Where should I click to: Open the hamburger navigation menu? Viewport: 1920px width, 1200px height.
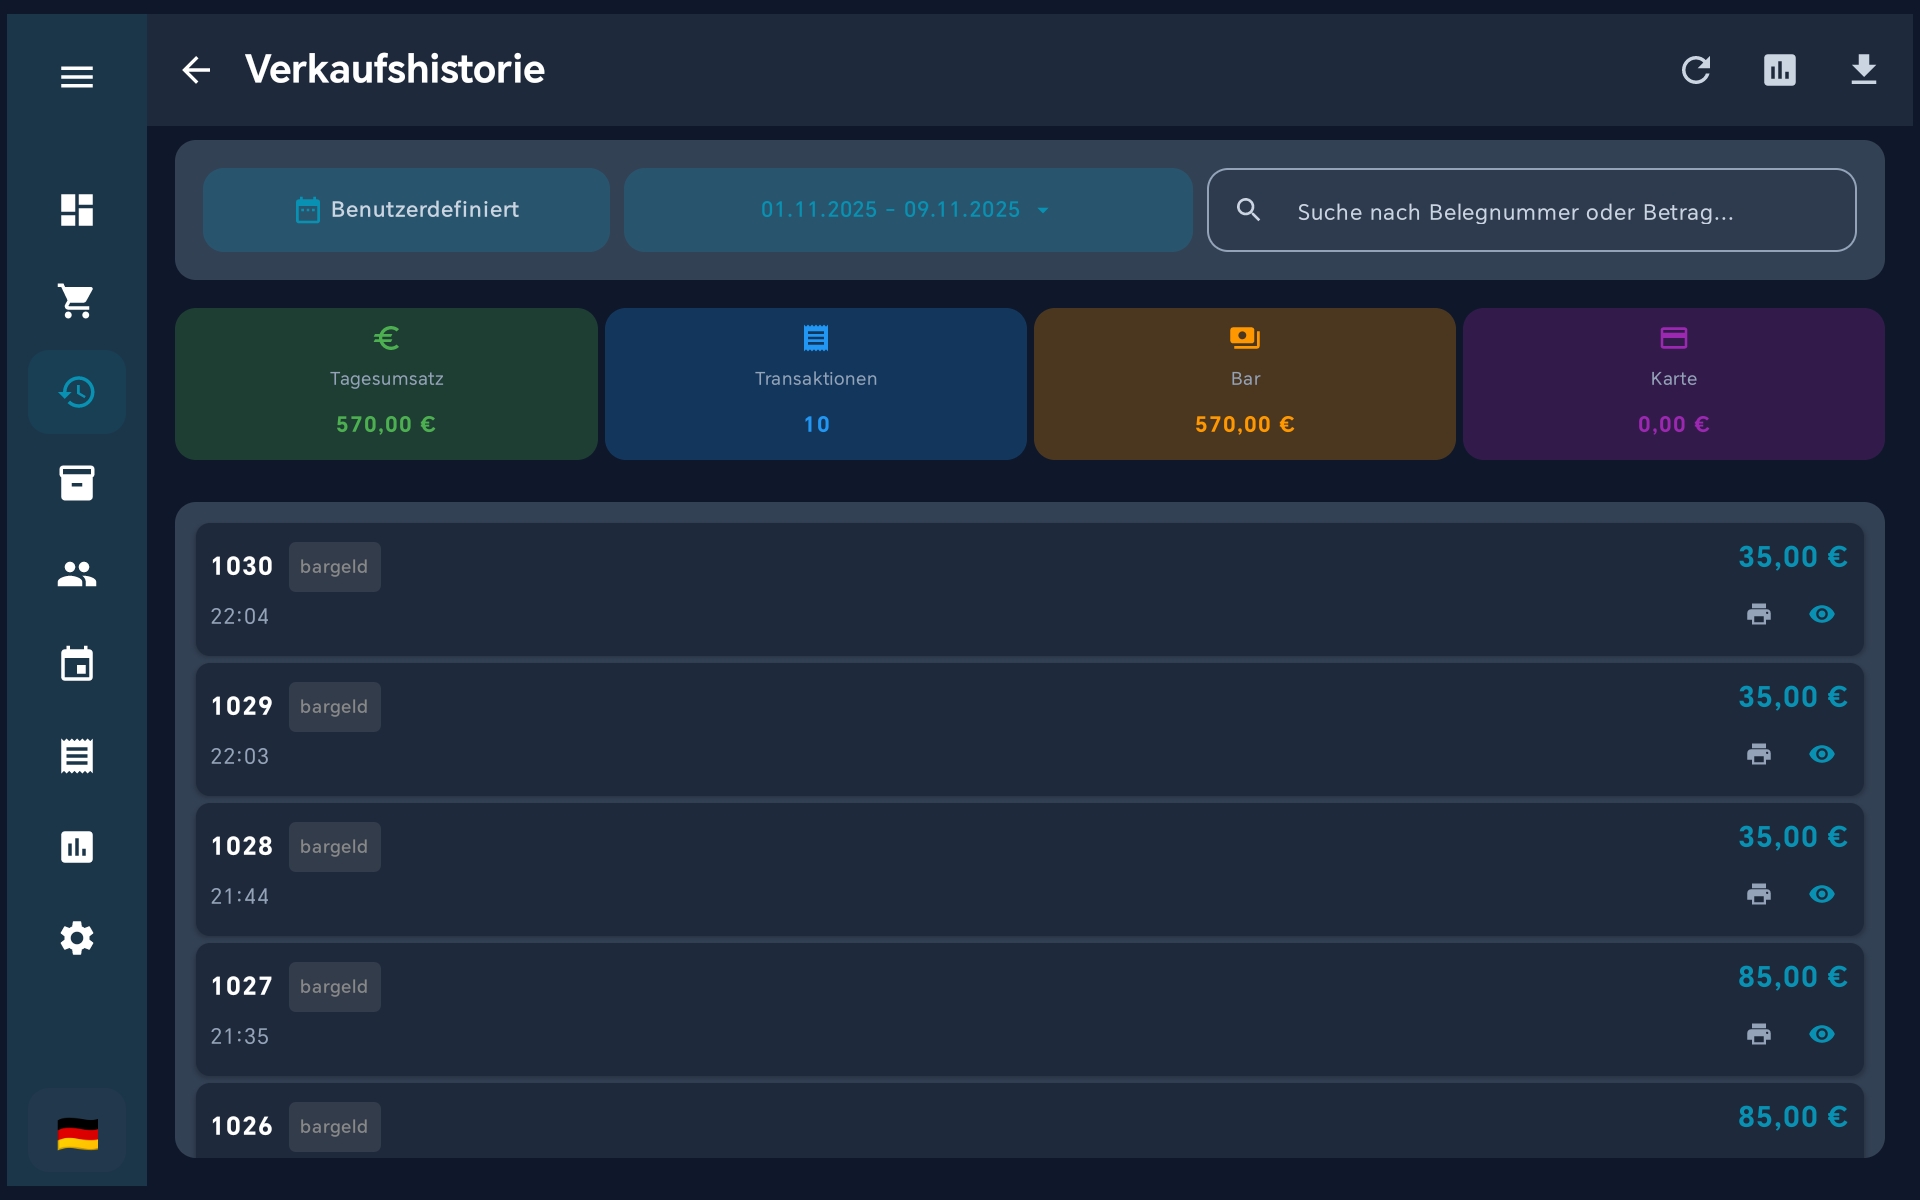77,76
